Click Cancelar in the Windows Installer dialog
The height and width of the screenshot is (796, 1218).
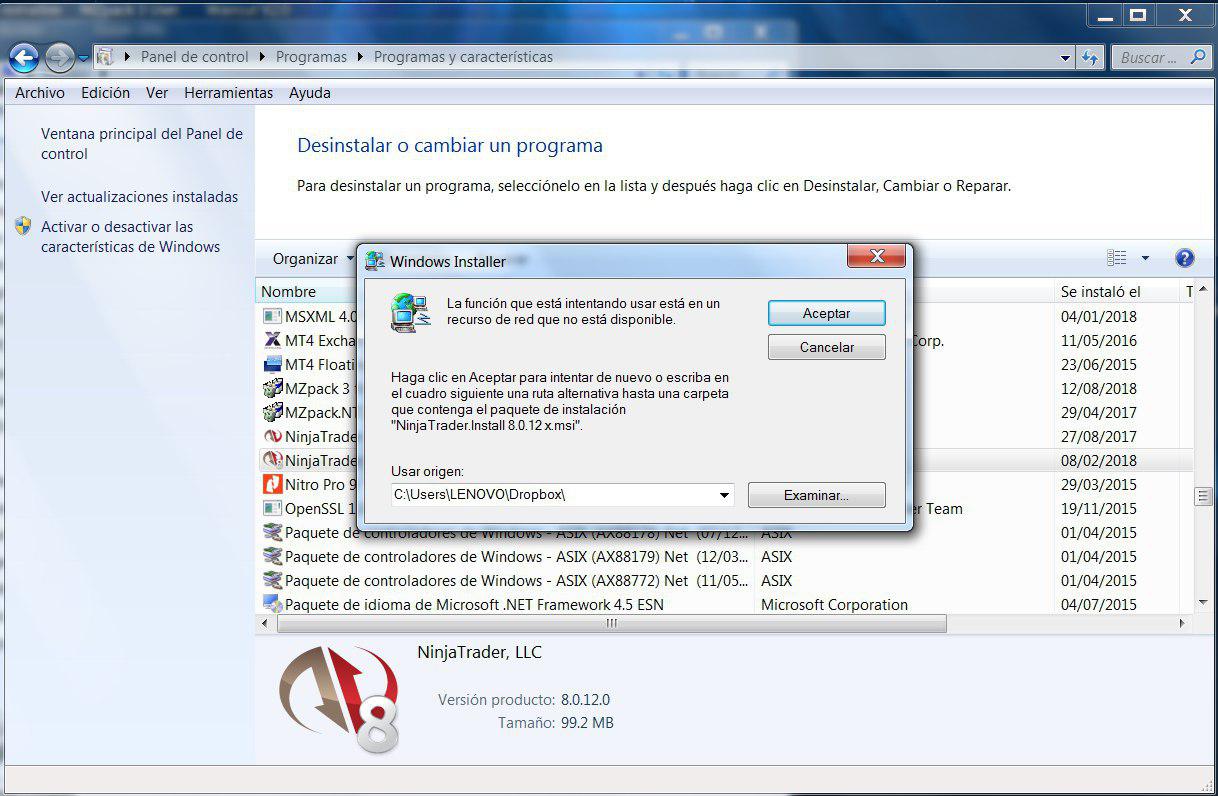click(826, 347)
